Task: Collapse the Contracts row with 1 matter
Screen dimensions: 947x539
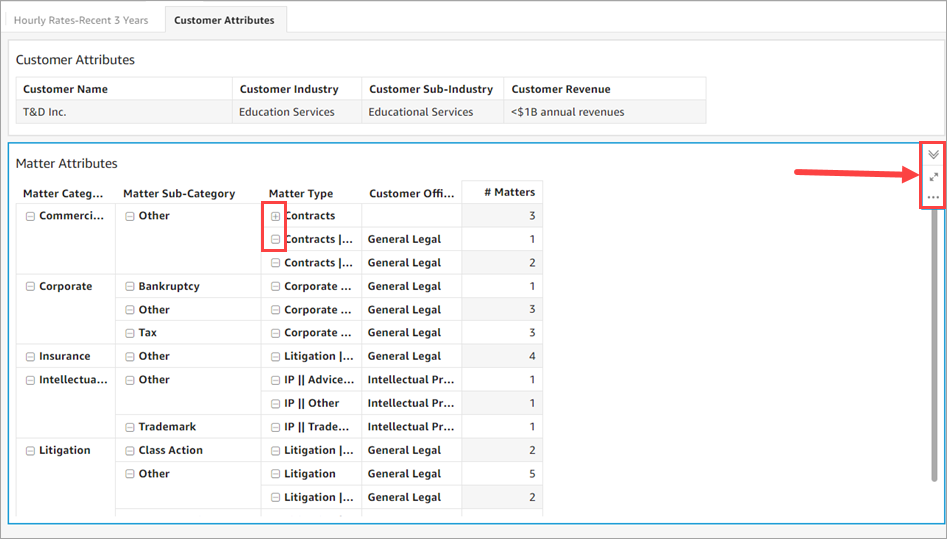Action: pos(275,239)
